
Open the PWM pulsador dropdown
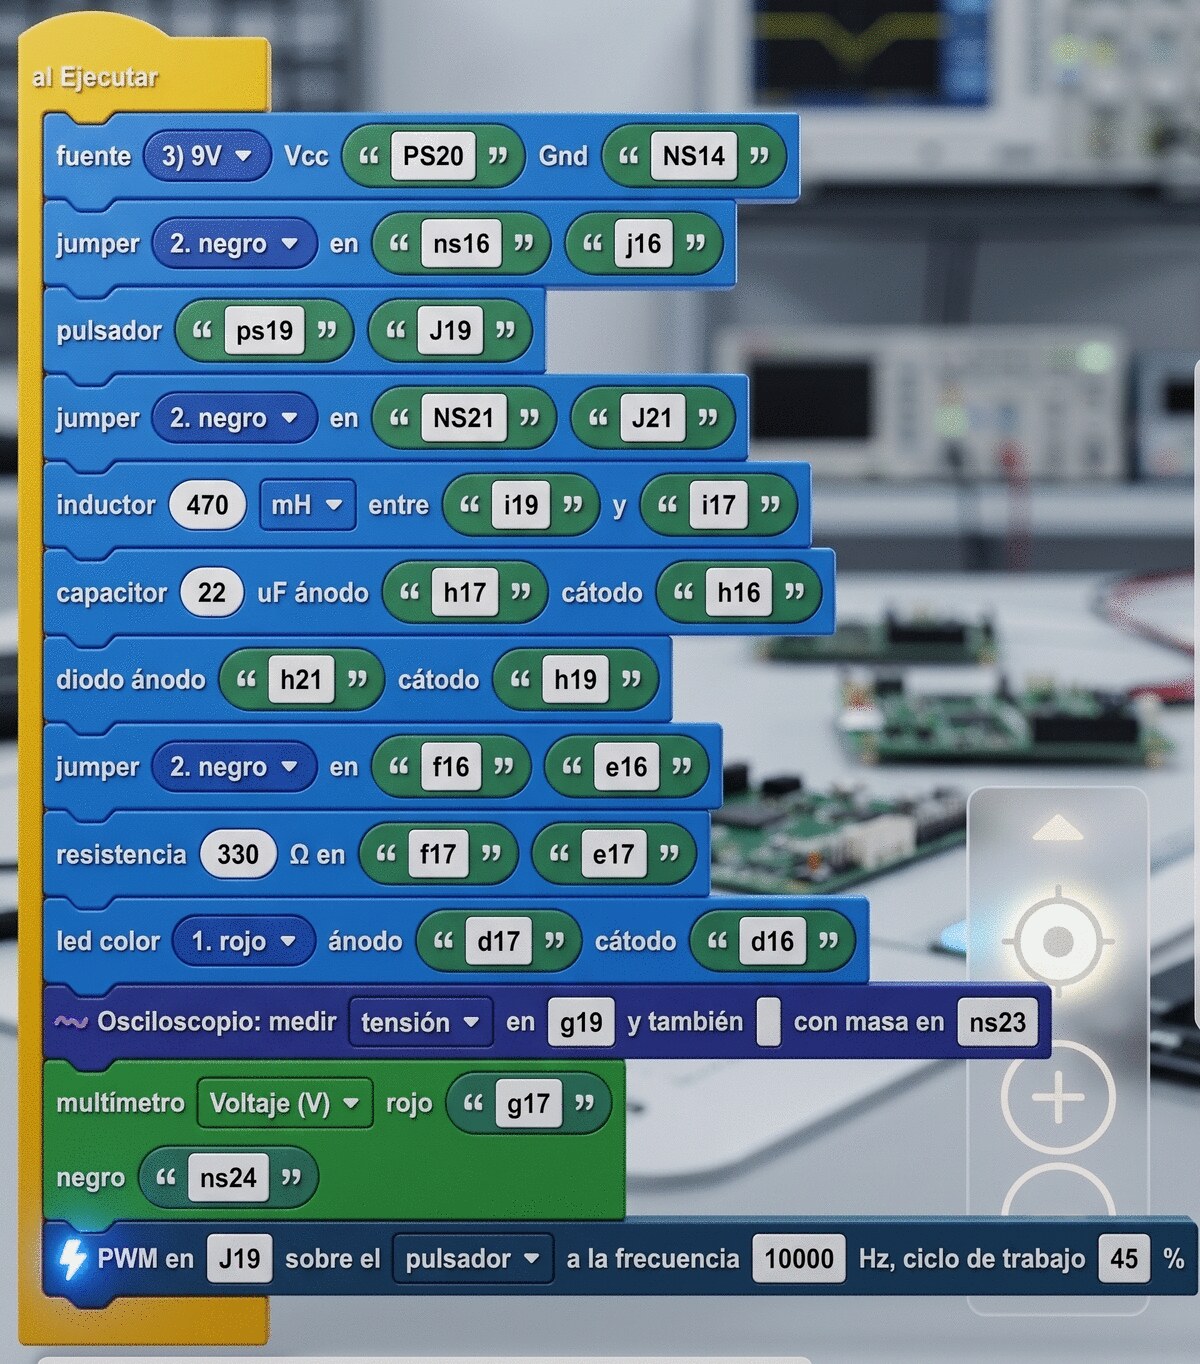(472, 1258)
